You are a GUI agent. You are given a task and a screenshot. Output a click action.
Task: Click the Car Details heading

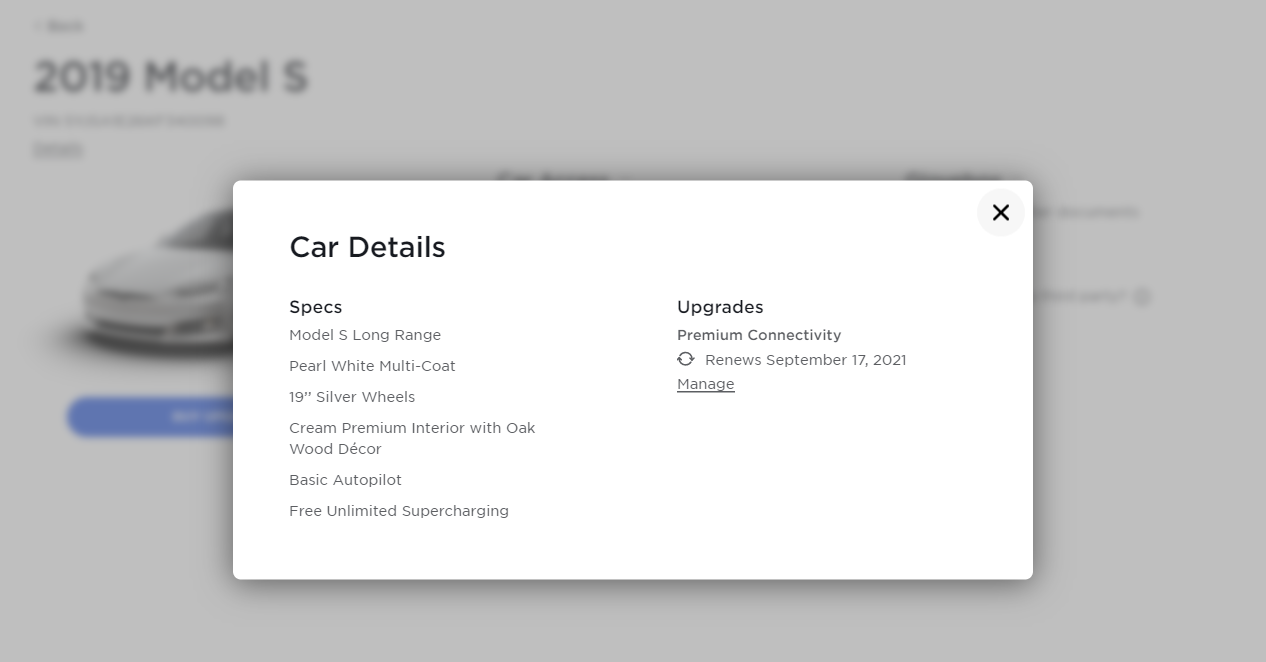tap(367, 247)
